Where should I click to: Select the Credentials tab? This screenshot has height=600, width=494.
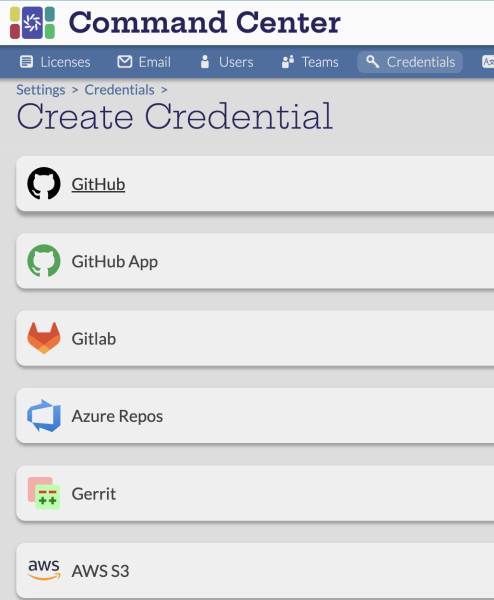click(410, 62)
